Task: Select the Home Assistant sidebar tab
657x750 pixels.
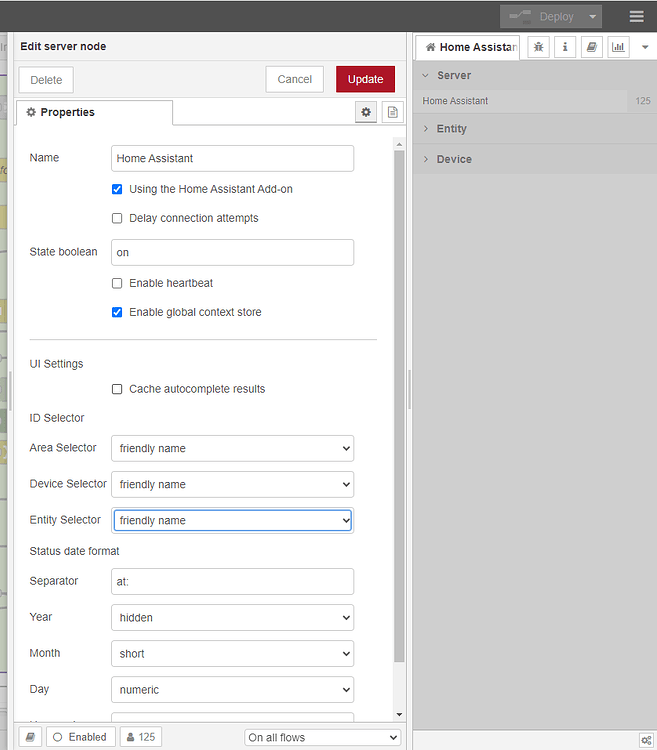Action: point(467,47)
